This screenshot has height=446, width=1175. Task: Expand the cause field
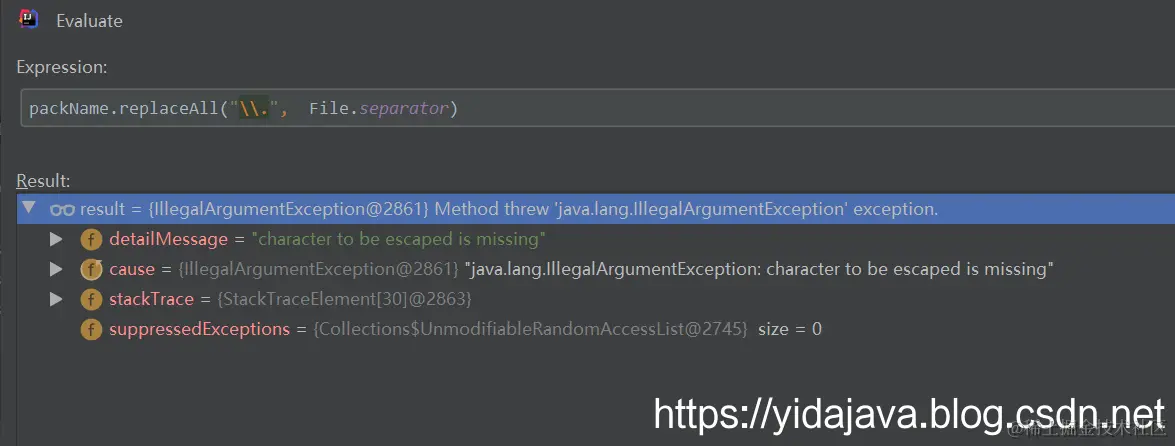55,269
